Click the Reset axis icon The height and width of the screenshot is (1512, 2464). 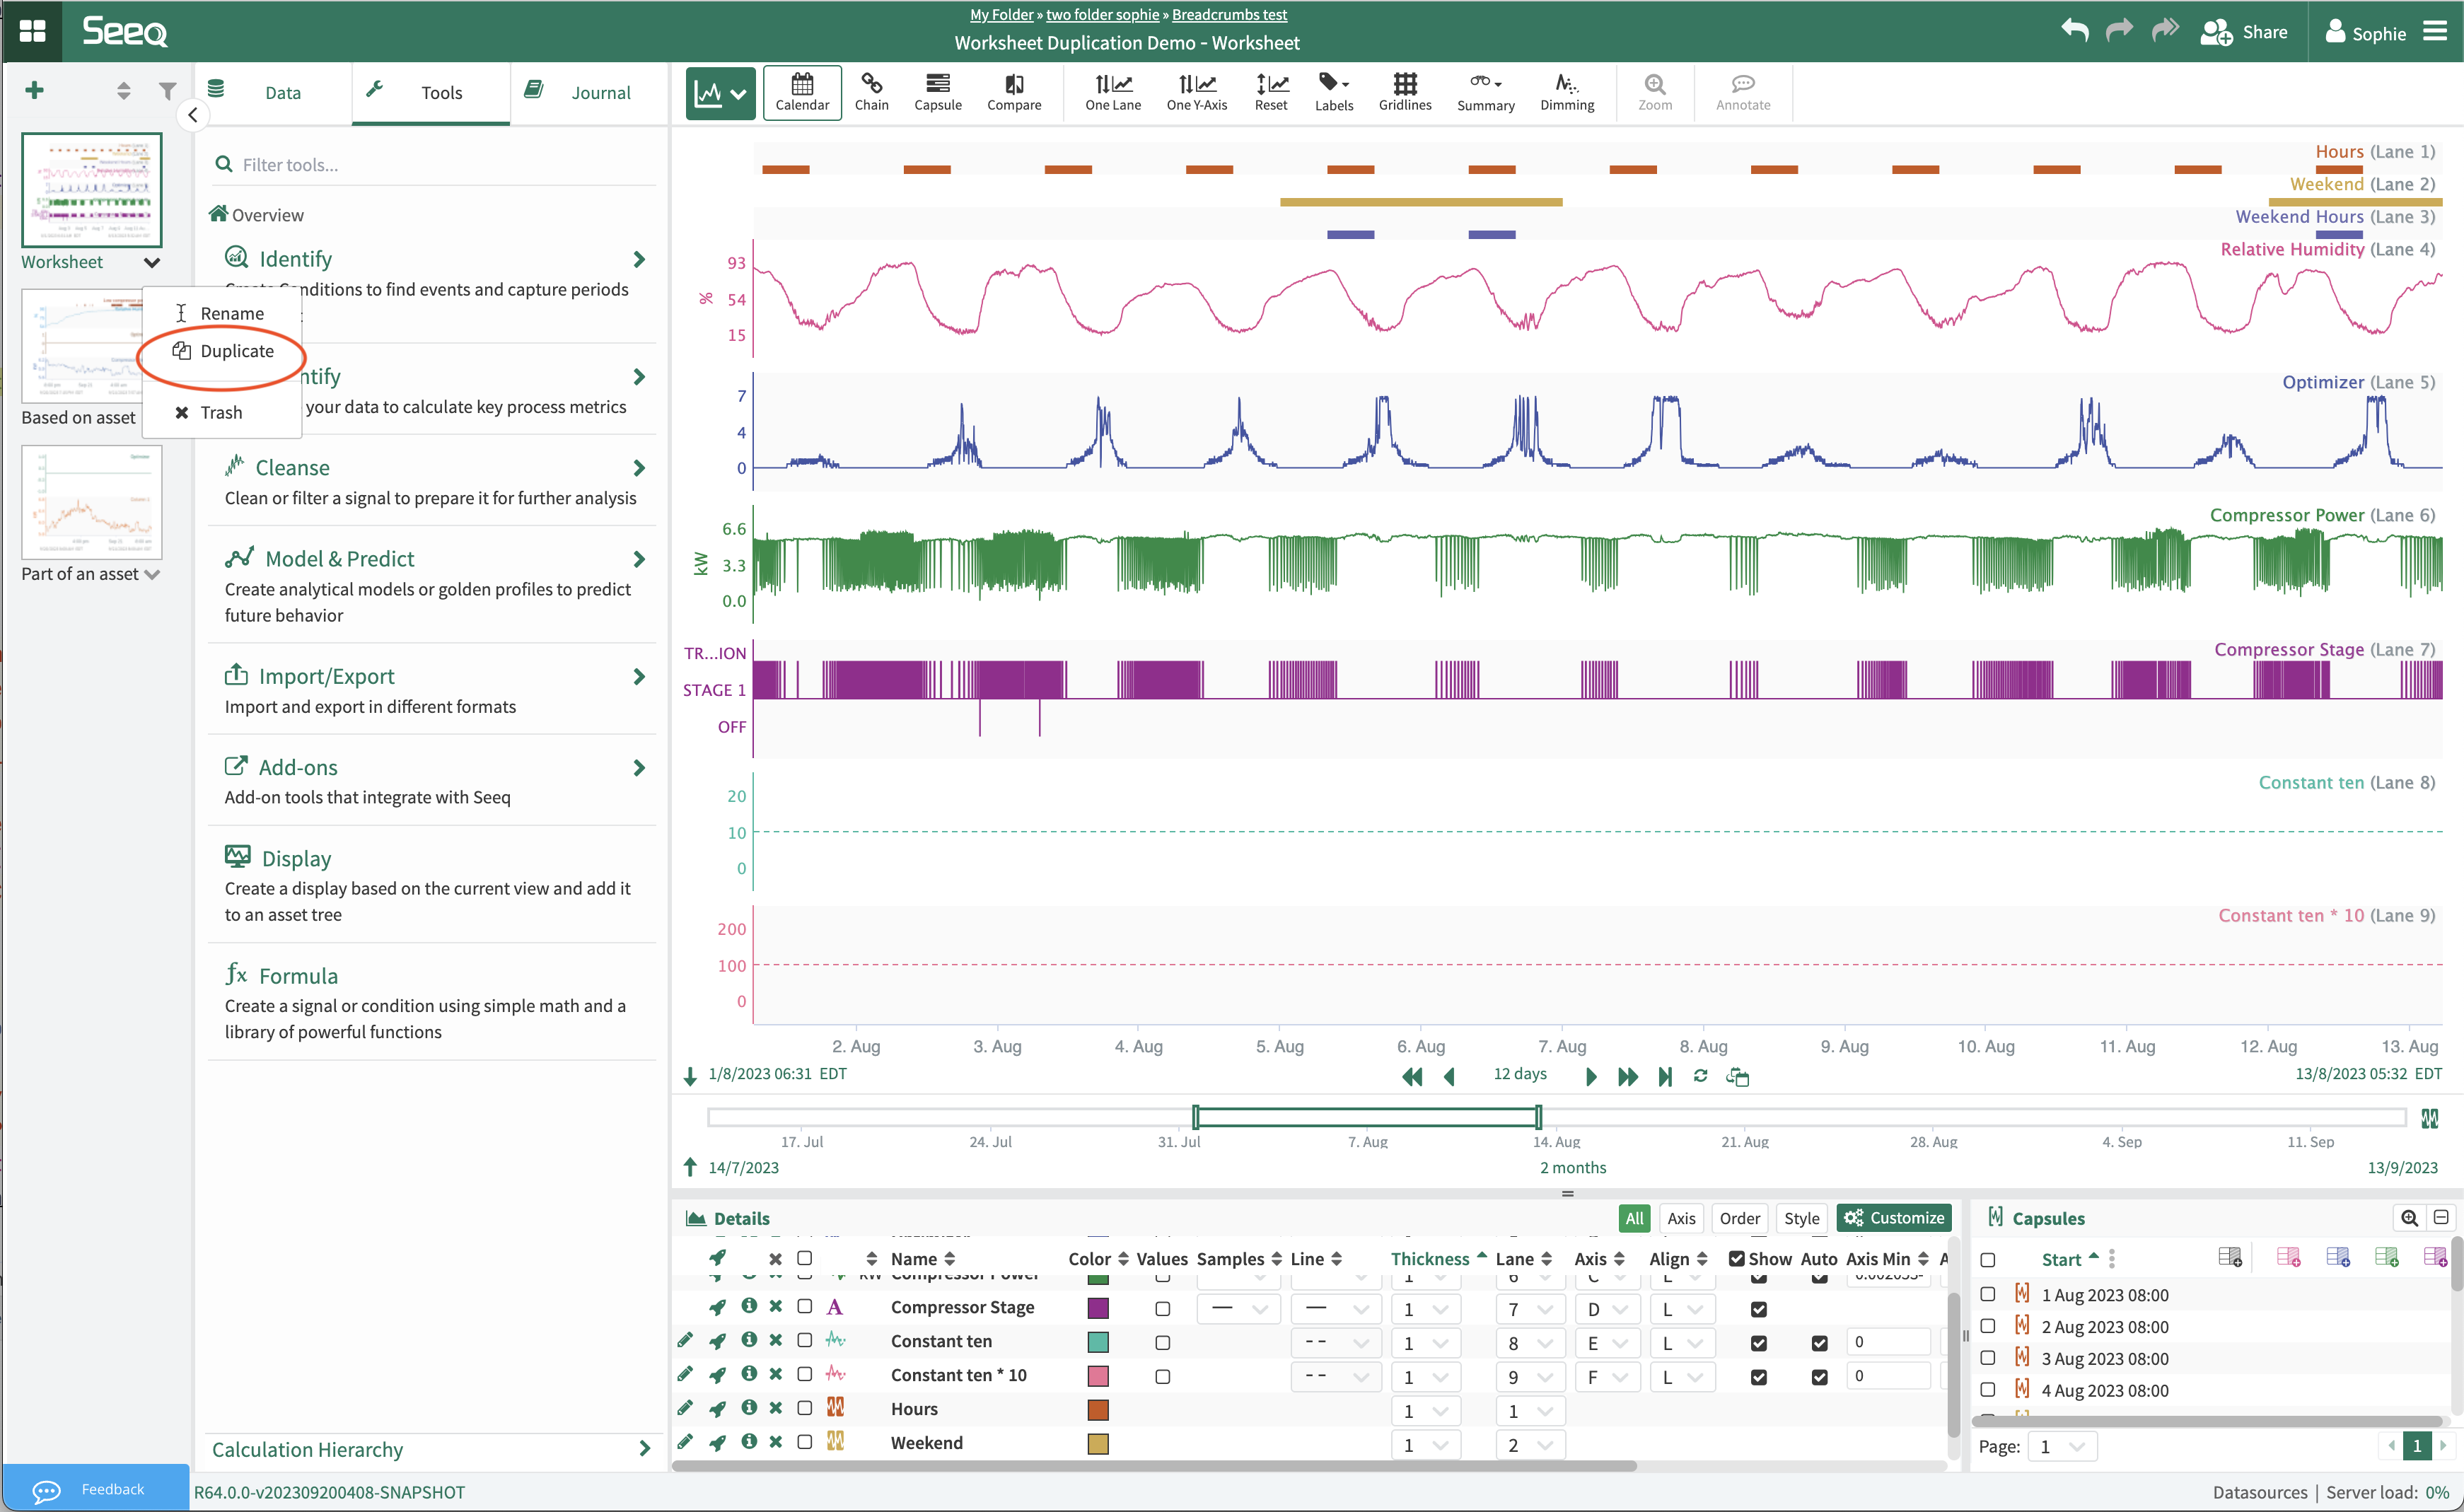[x=1270, y=92]
